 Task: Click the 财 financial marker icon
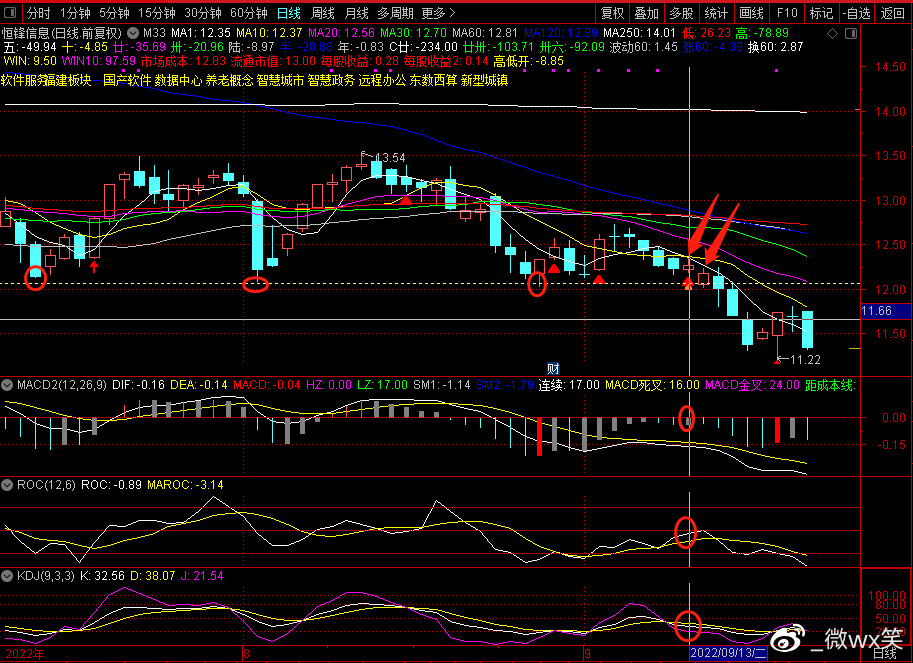coord(552,367)
